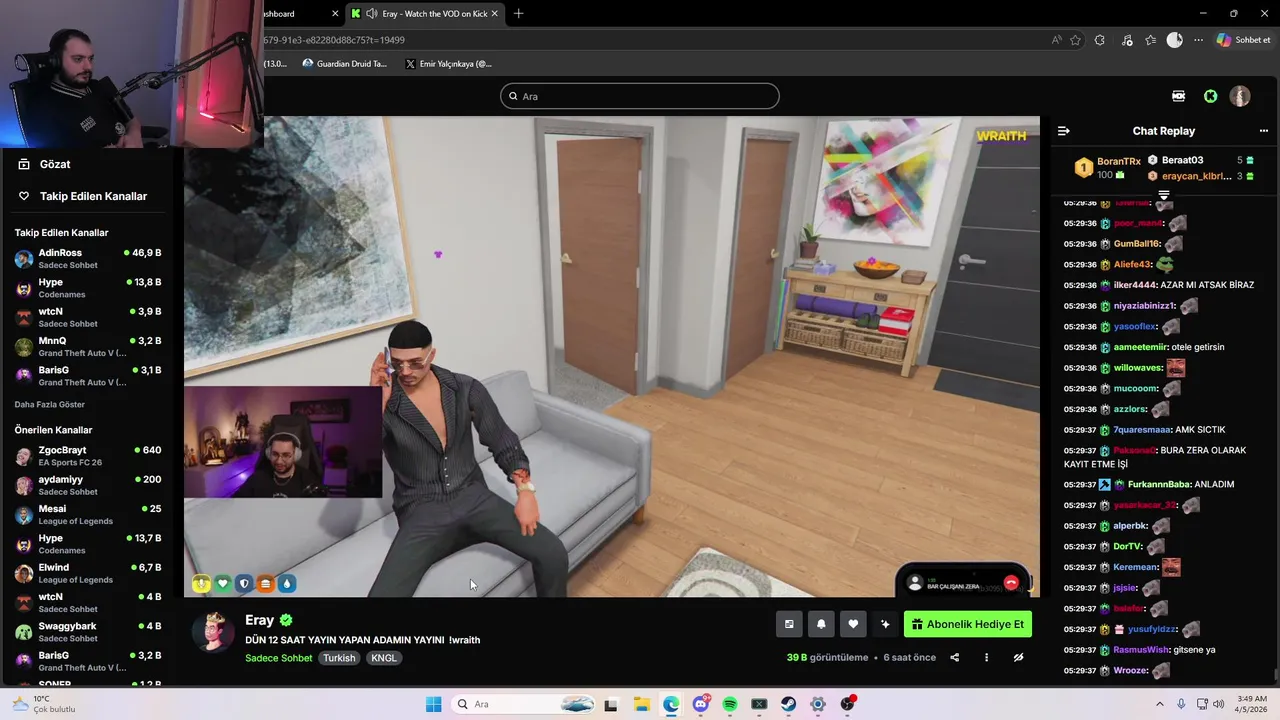Image resolution: width=1280 pixels, height=720 pixels.
Task: Open Emir Yalçınkaya bookmark
Action: point(449,64)
